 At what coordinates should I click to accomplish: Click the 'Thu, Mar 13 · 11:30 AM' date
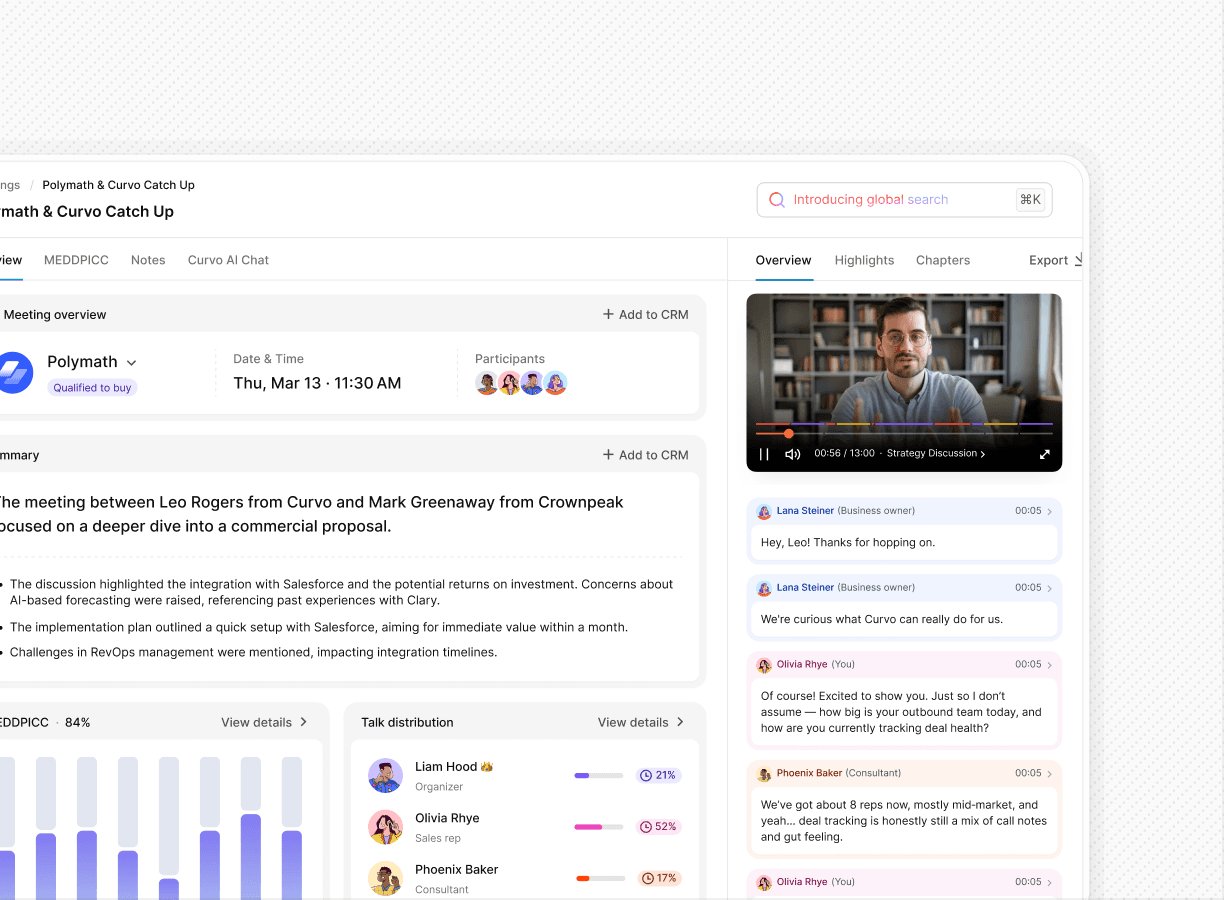coord(317,383)
